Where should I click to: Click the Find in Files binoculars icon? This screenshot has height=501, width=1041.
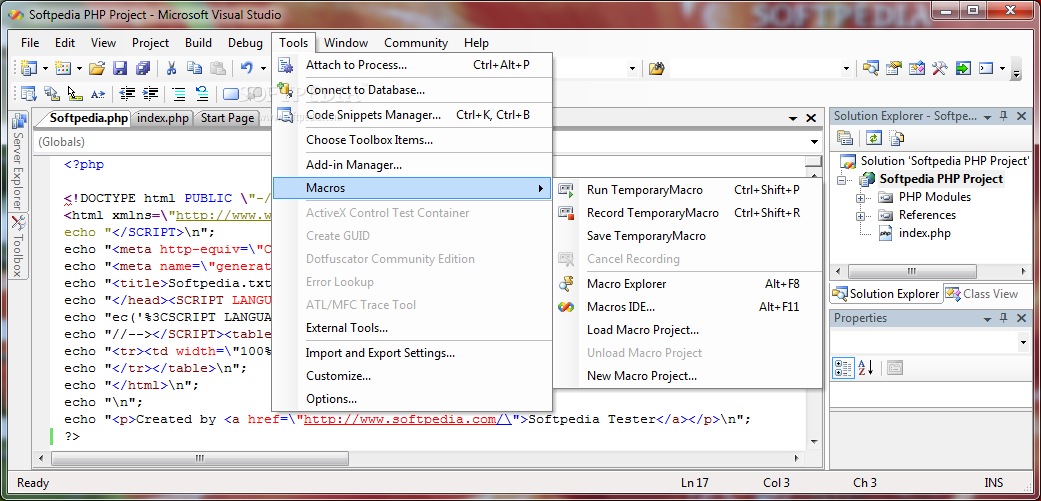657,68
